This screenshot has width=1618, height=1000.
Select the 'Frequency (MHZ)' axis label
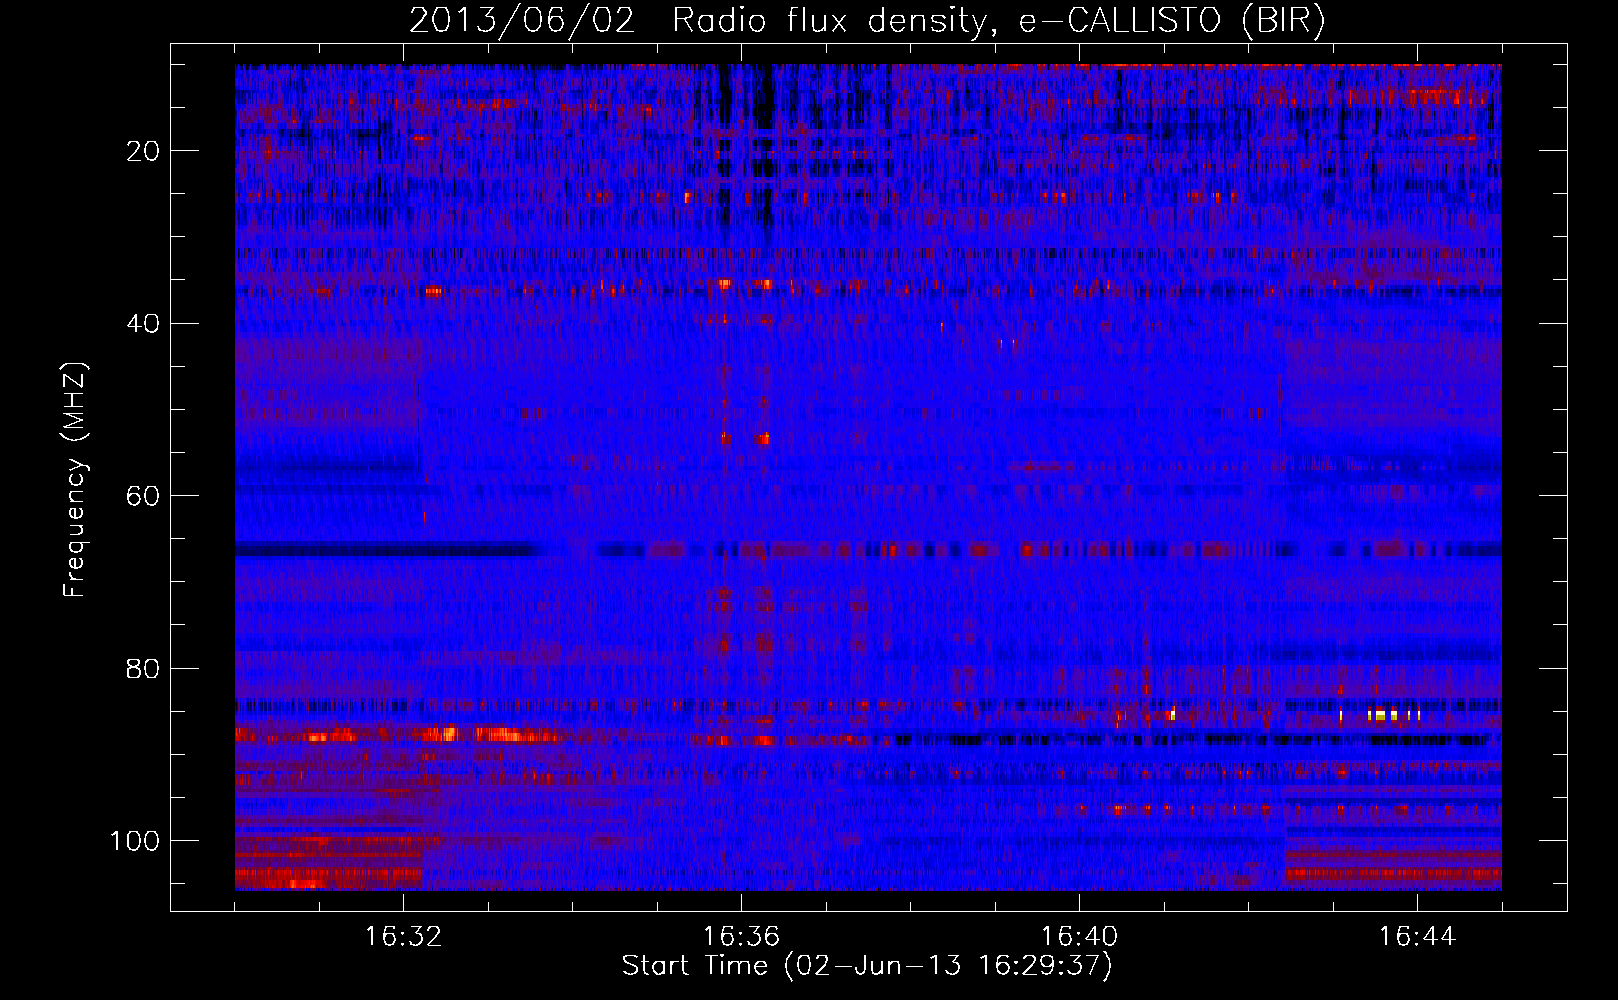pos(75,480)
